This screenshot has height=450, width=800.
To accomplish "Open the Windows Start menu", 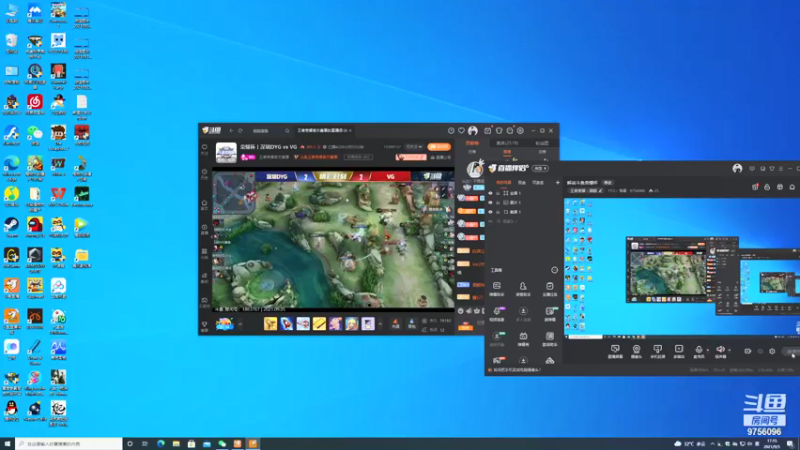I will 7,444.
